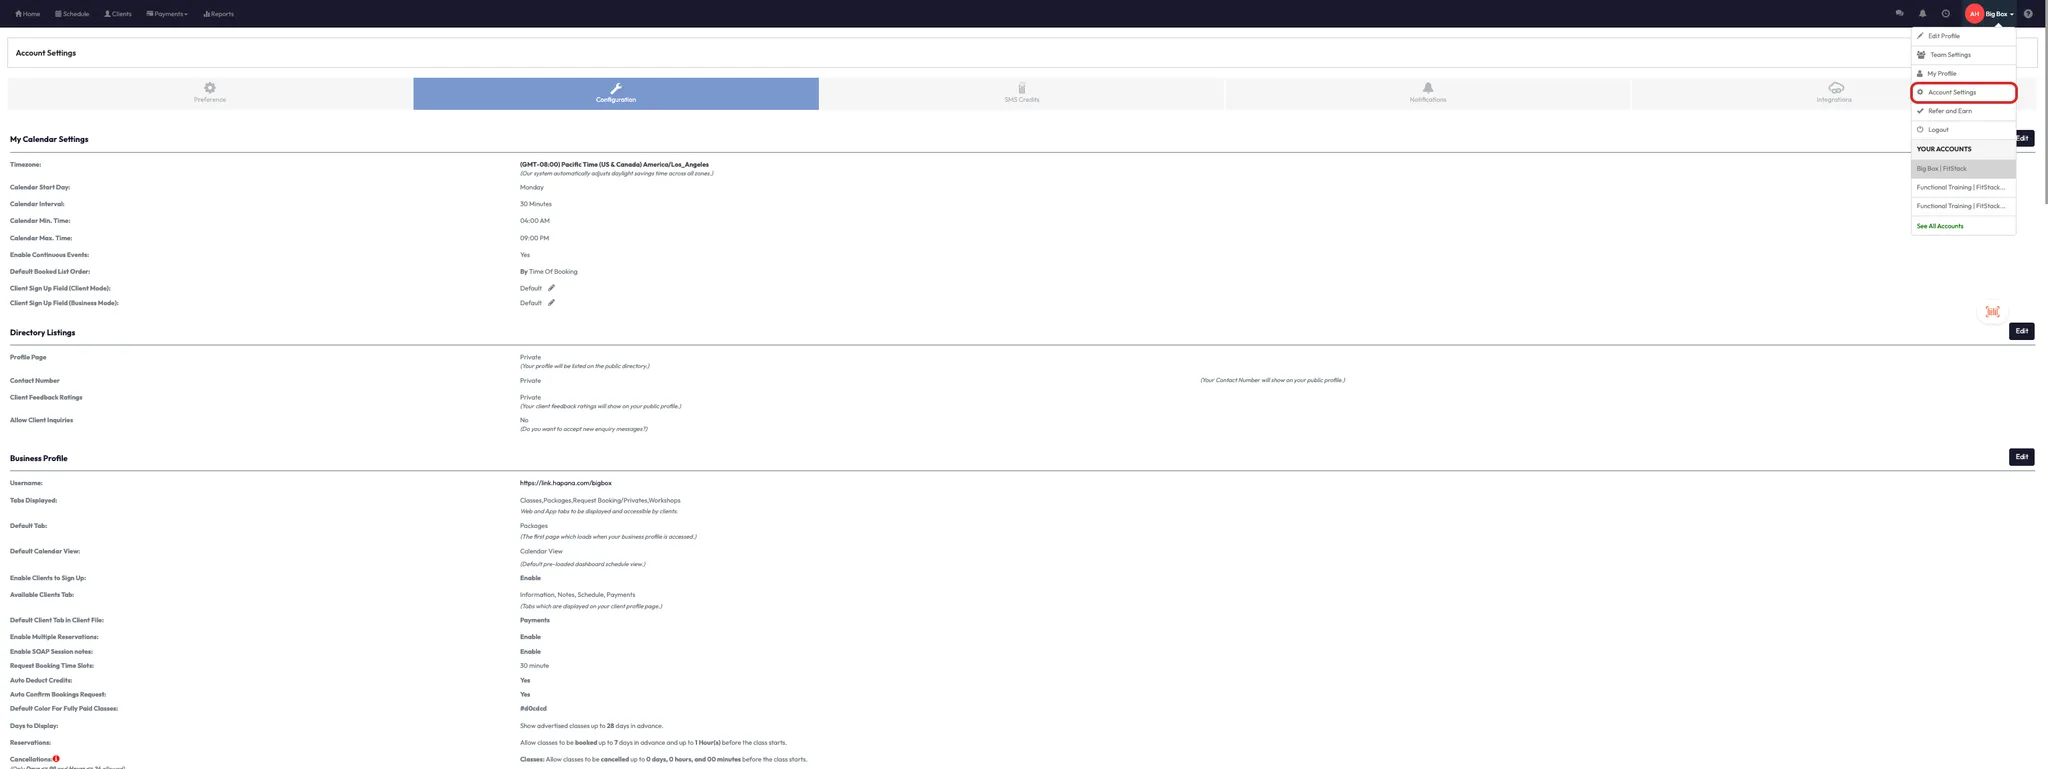Open the SMS Credits tab
The image size is (2048, 769).
tap(1021, 93)
